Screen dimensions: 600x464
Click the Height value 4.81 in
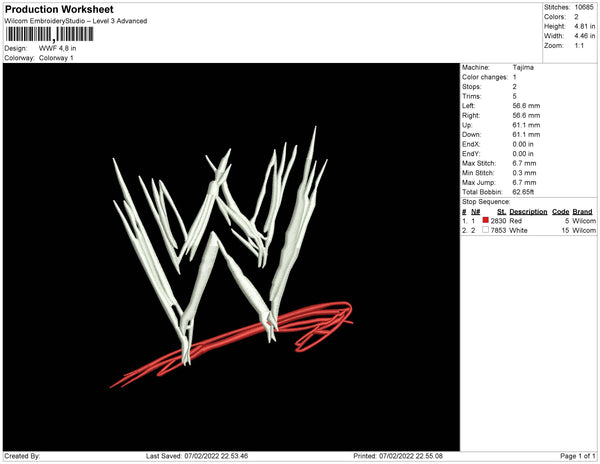(584, 26)
